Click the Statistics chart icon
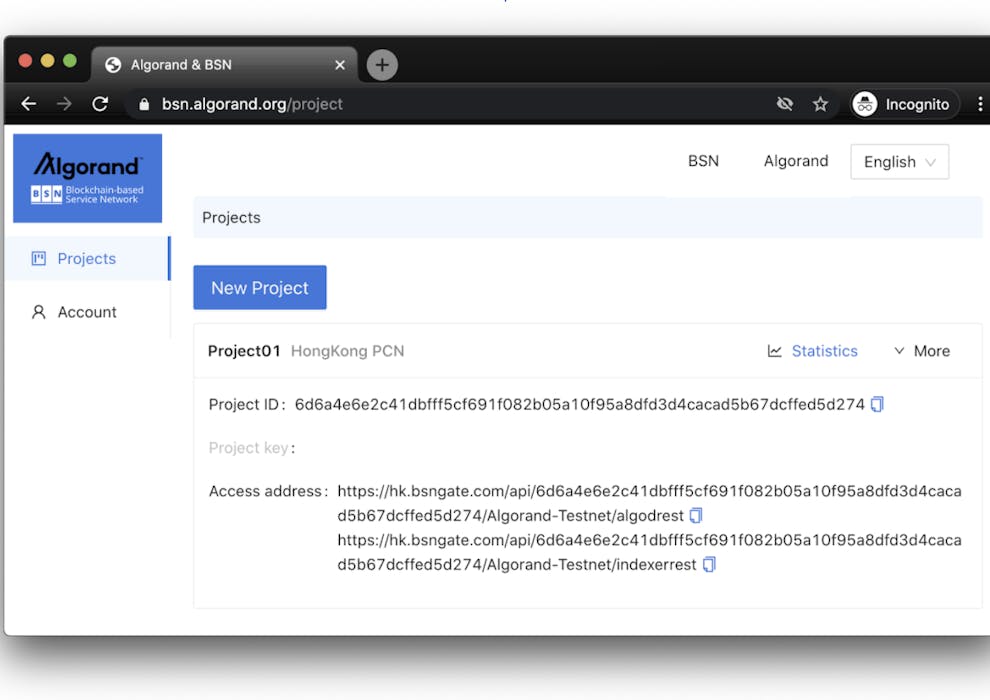This screenshot has height=700, width=990. pyautogui.click(x=775, y=351)
